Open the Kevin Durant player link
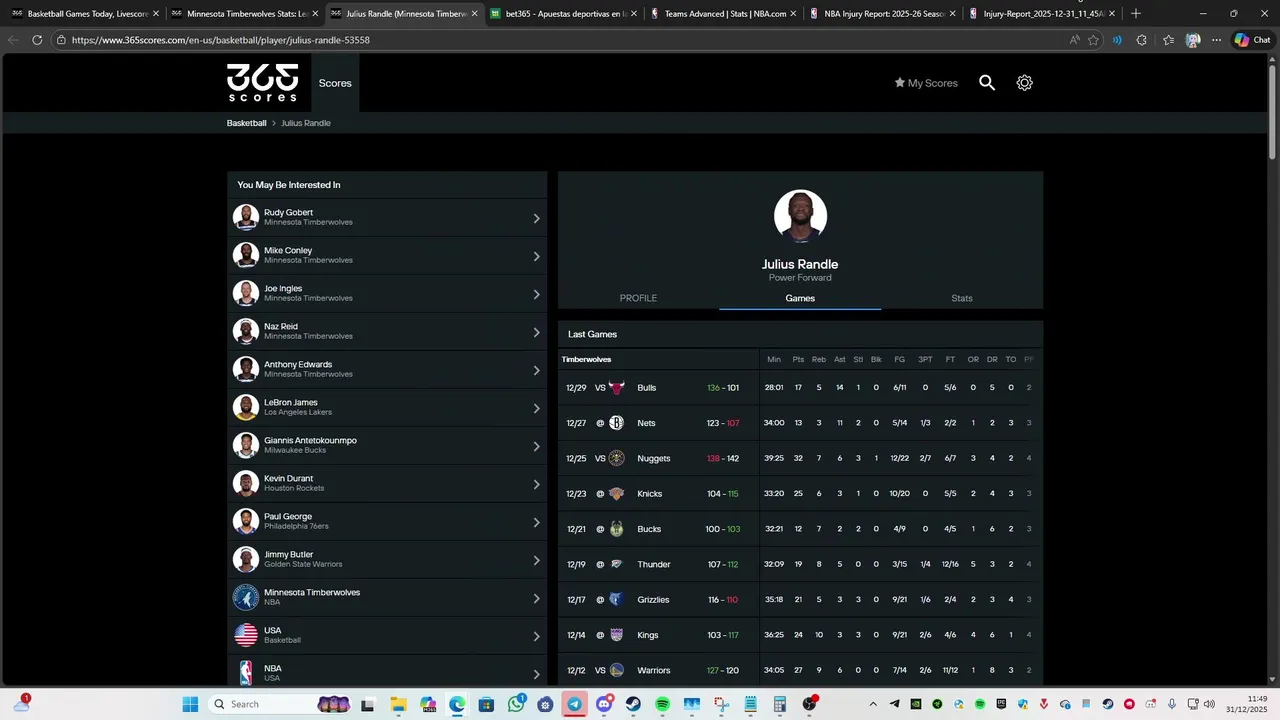The image size is (1280, 720). [387, 484]
